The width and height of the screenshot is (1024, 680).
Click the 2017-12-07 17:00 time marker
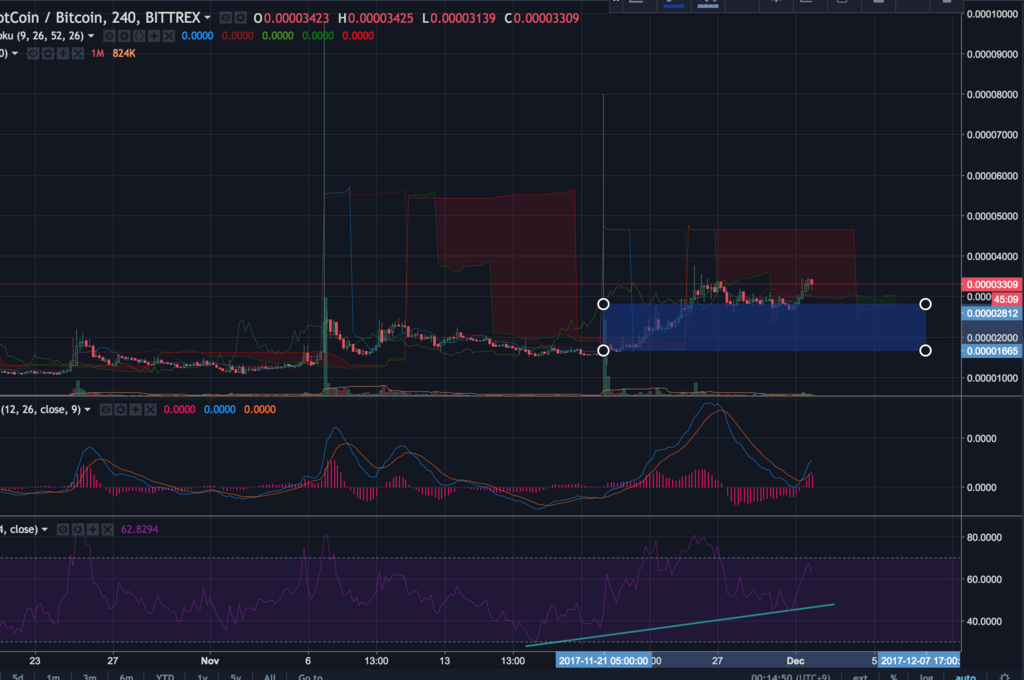point(920,660)
